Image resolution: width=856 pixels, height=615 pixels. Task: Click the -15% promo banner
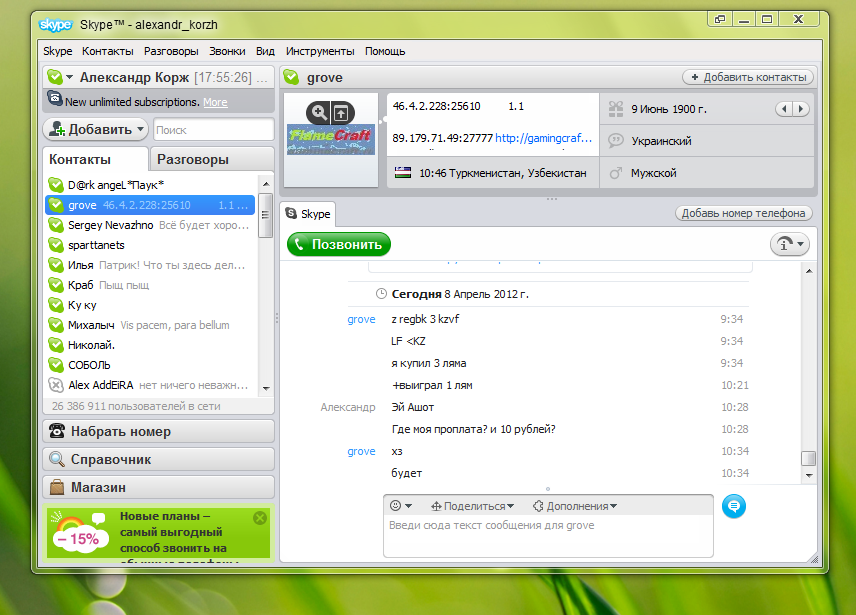[158, 533]
